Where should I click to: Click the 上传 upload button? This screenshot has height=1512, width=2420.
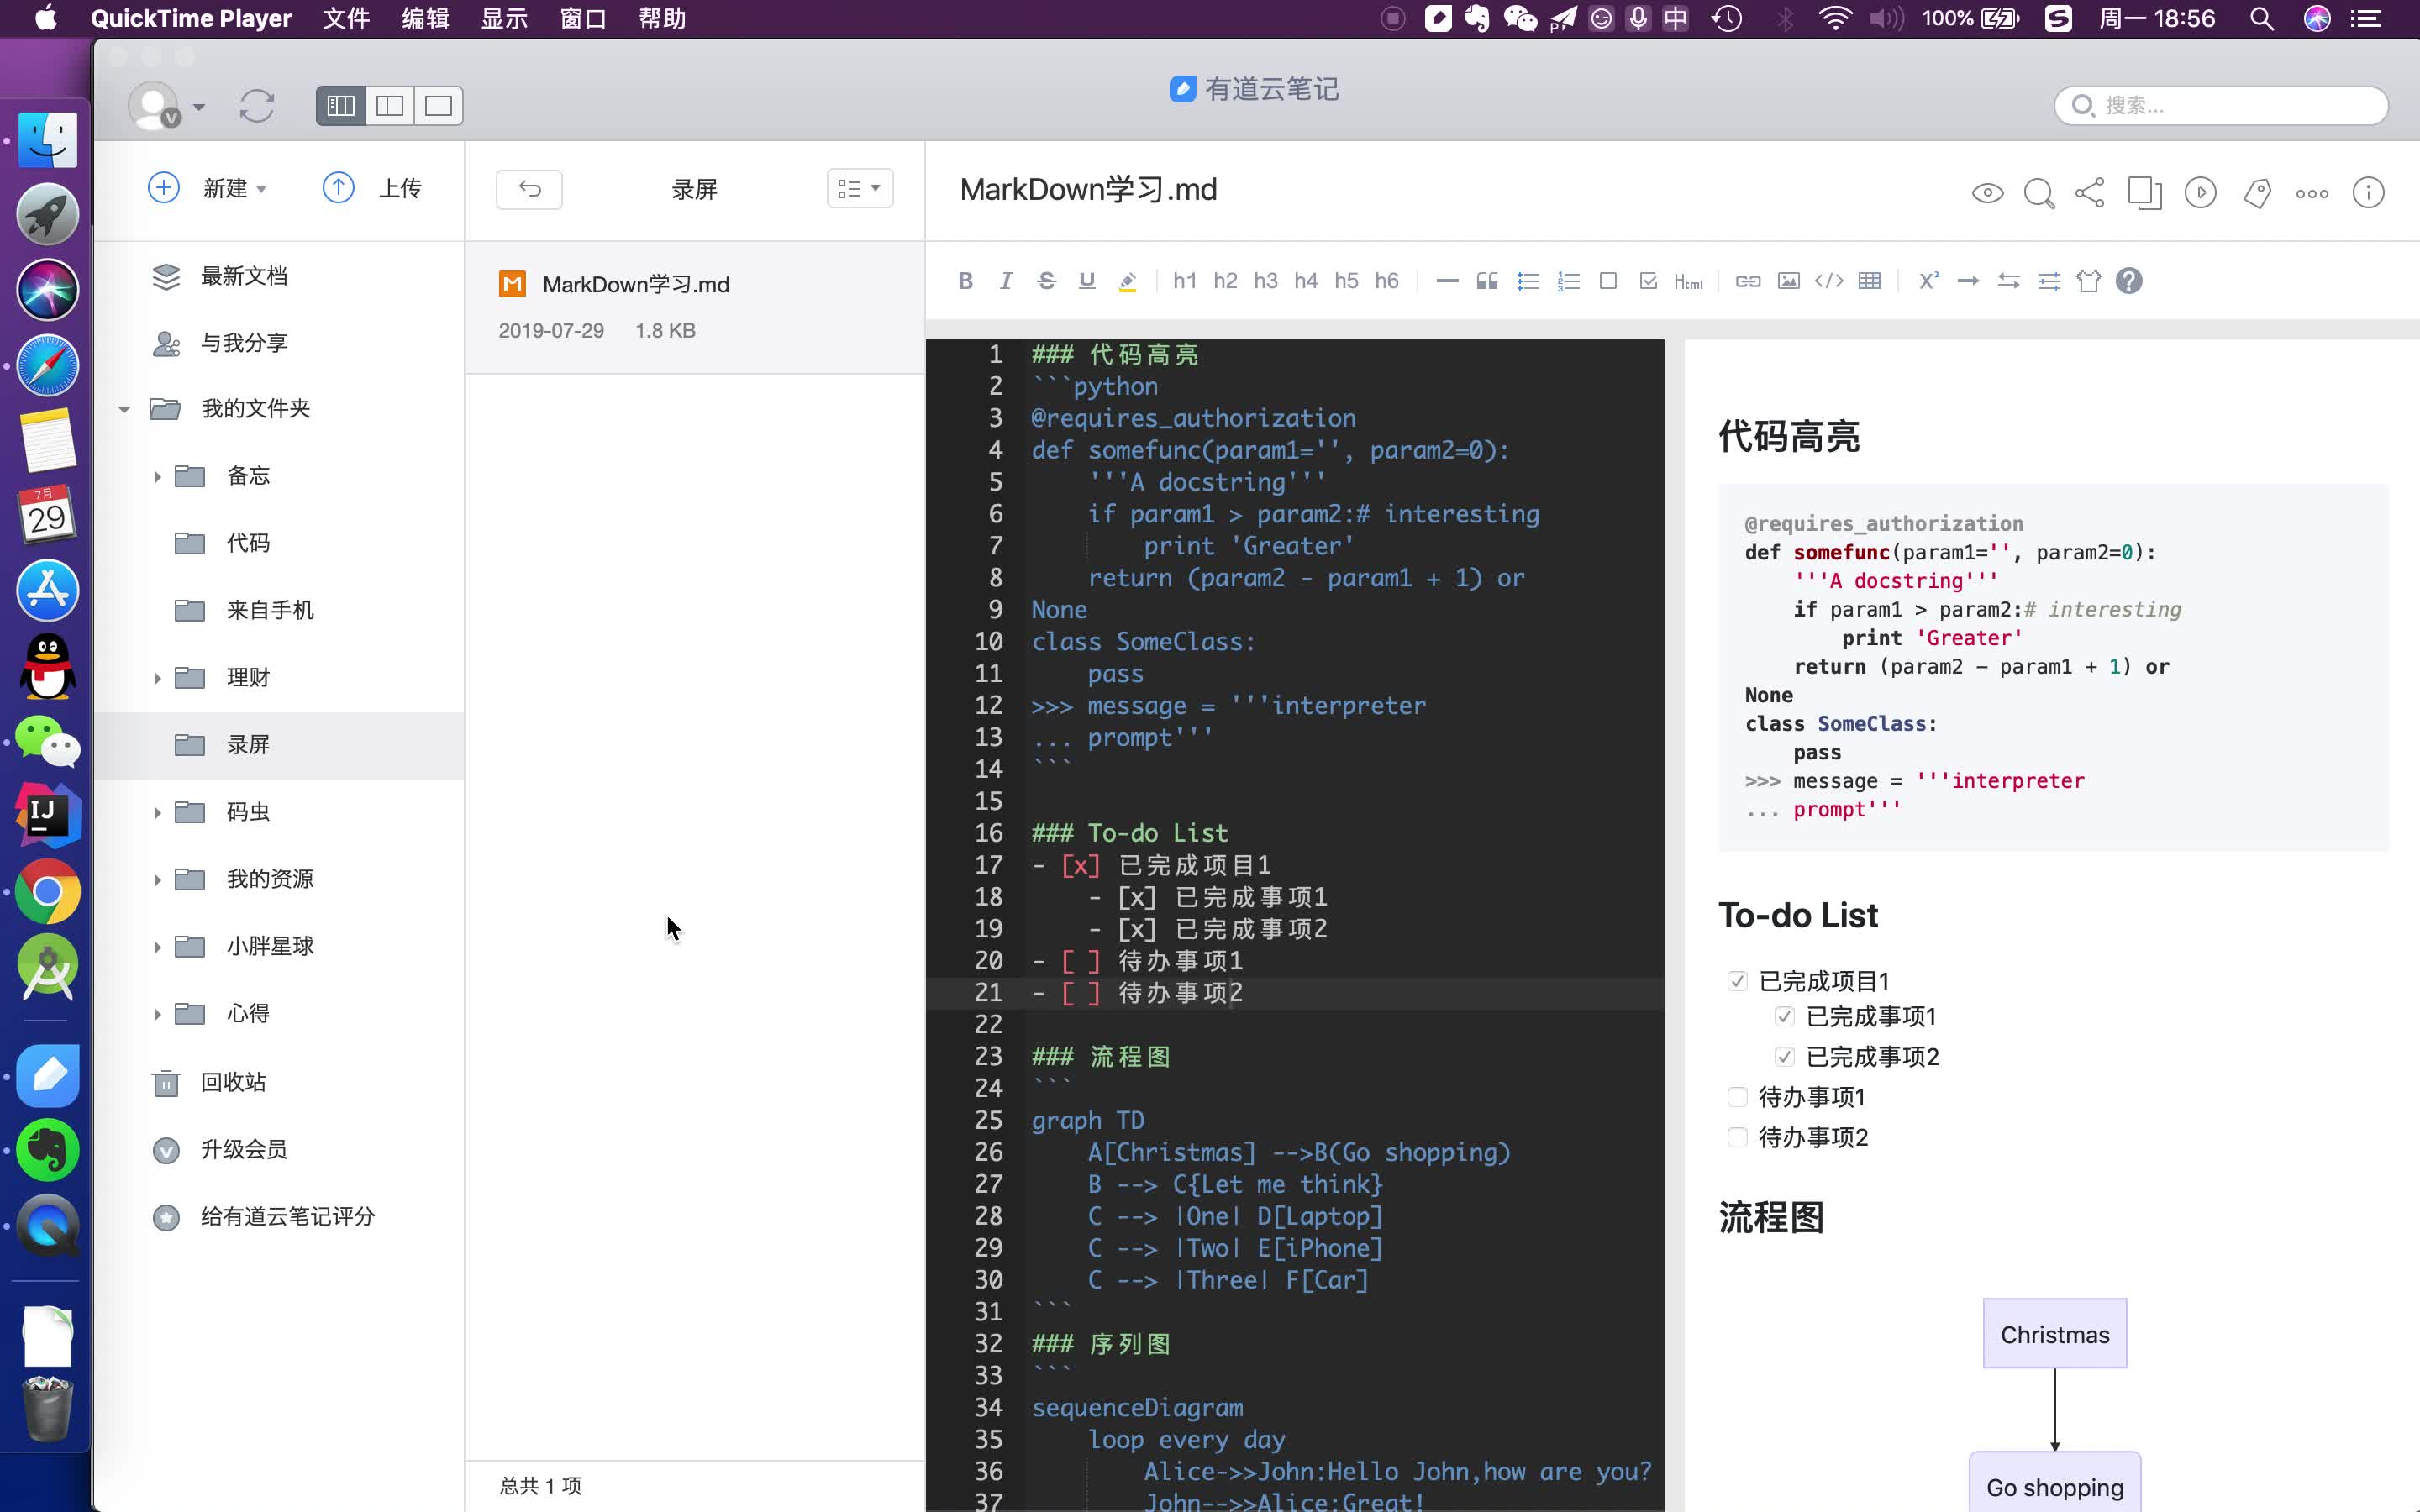coord(372,188)
